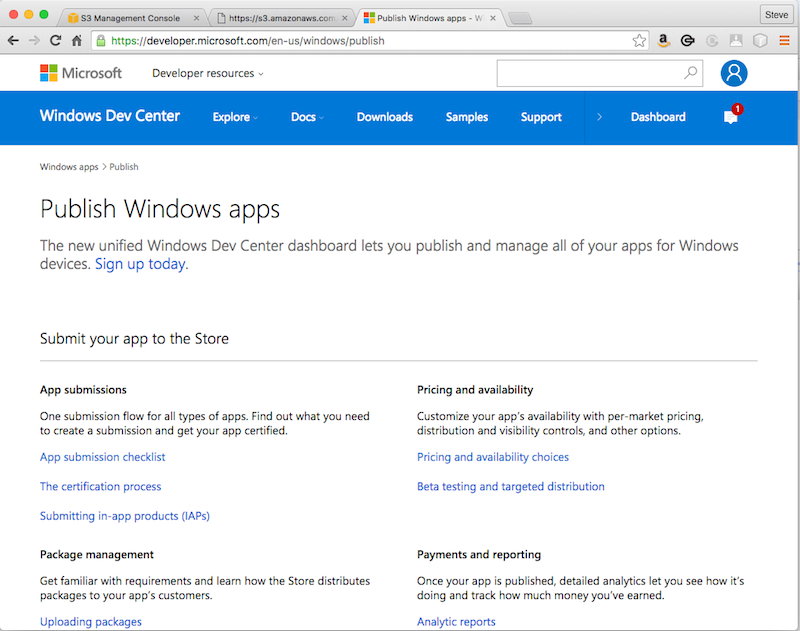Expand the Docs dropdown

tap(304, 117)
